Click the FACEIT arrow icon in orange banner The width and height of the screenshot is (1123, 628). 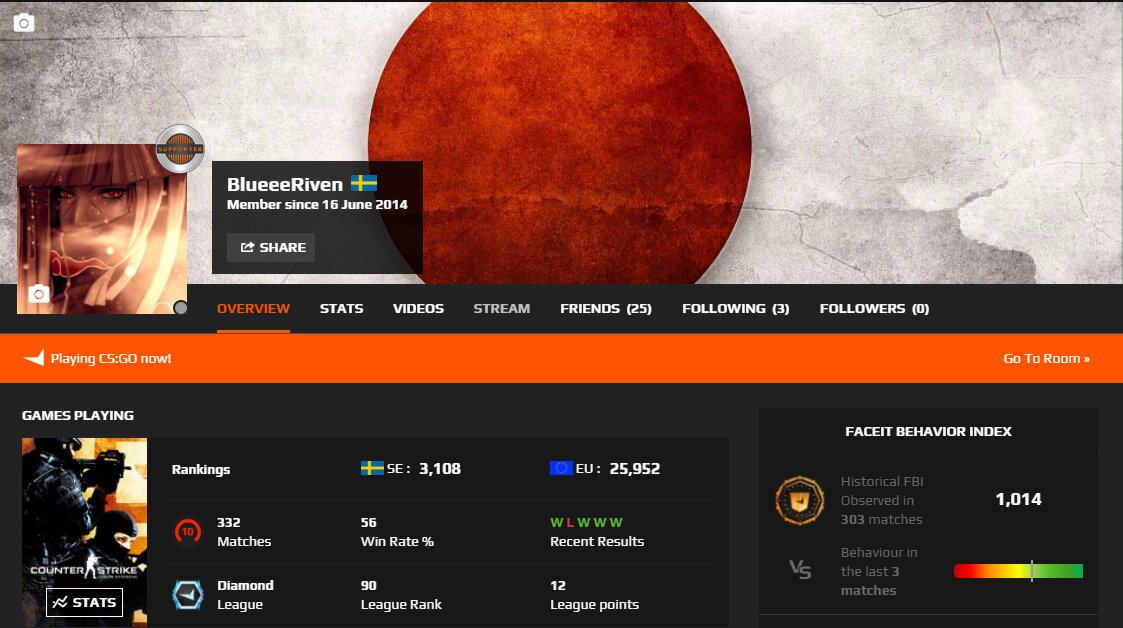coord(34,358)
